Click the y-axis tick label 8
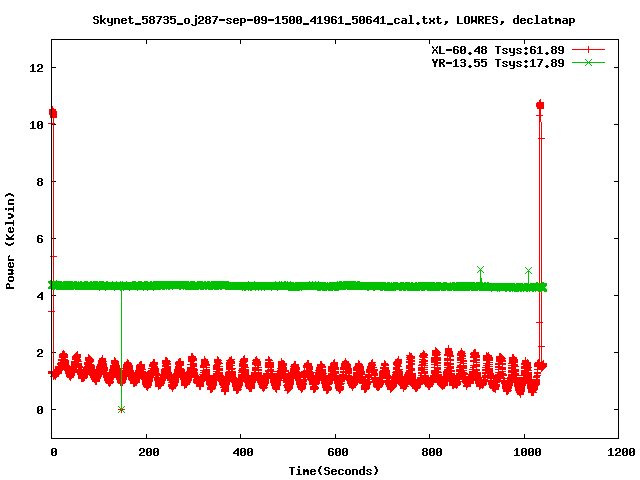Viewport: 640px width, 480px height. [x=40, y=182]
